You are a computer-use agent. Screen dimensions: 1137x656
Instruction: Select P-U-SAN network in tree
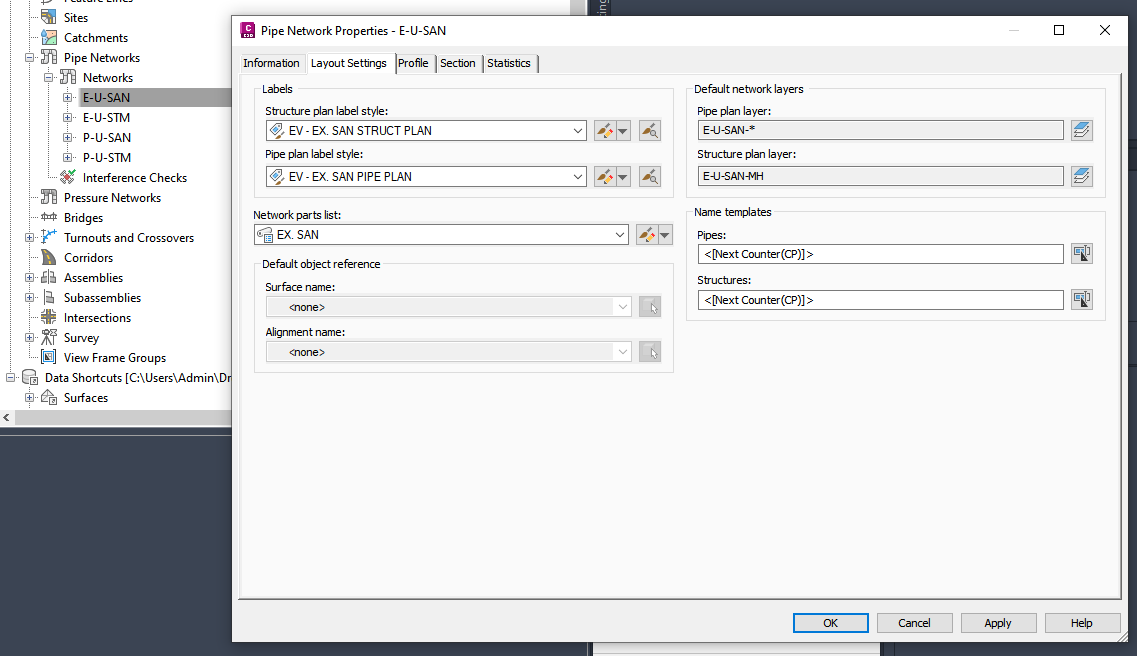[x=107, y=138]
